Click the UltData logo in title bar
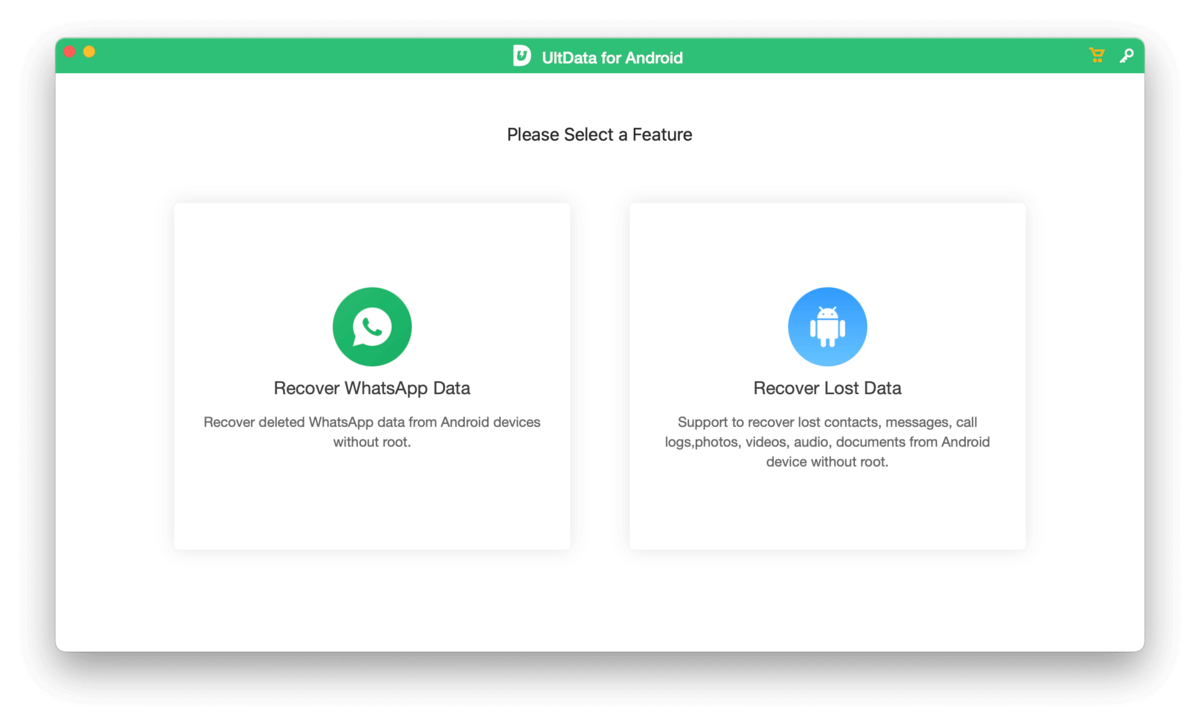The height and width of the screenshot is (725, 1200). pyautogui.click(x=522, y=56)
